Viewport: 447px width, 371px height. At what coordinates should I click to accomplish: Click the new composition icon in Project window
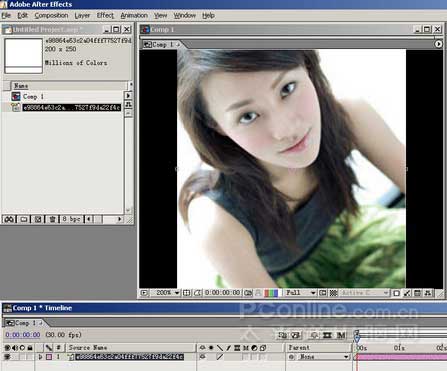click(38, 219)
